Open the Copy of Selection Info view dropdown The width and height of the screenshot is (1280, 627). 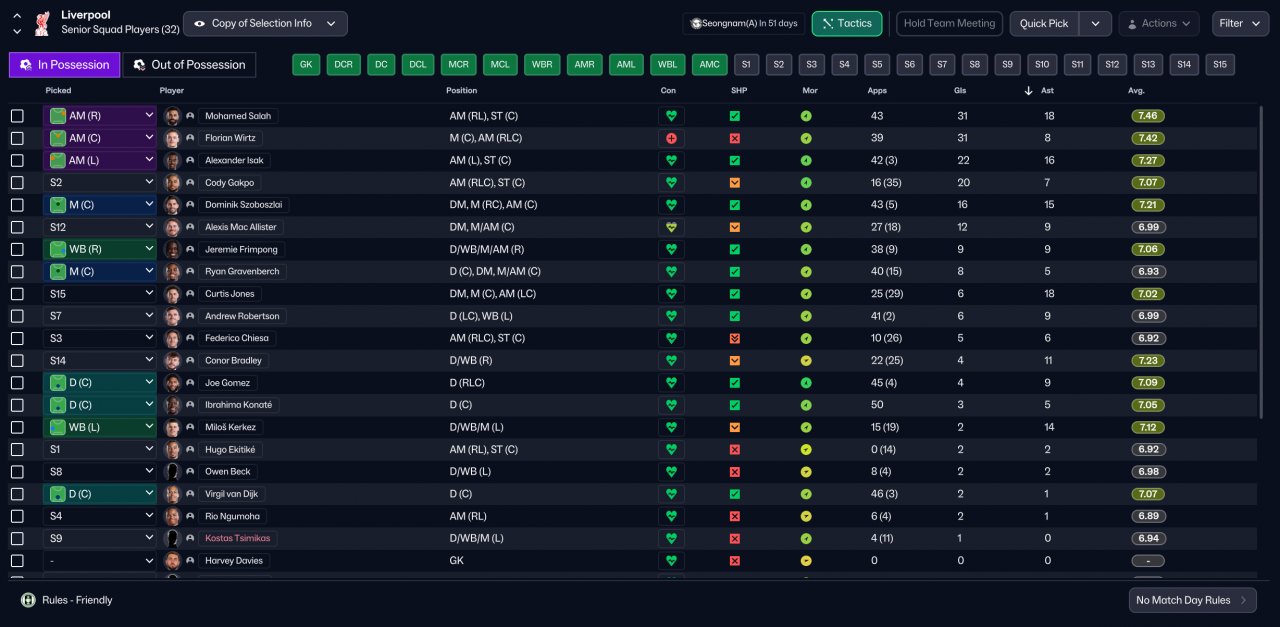pyautogui.click(x=265, y=23)
